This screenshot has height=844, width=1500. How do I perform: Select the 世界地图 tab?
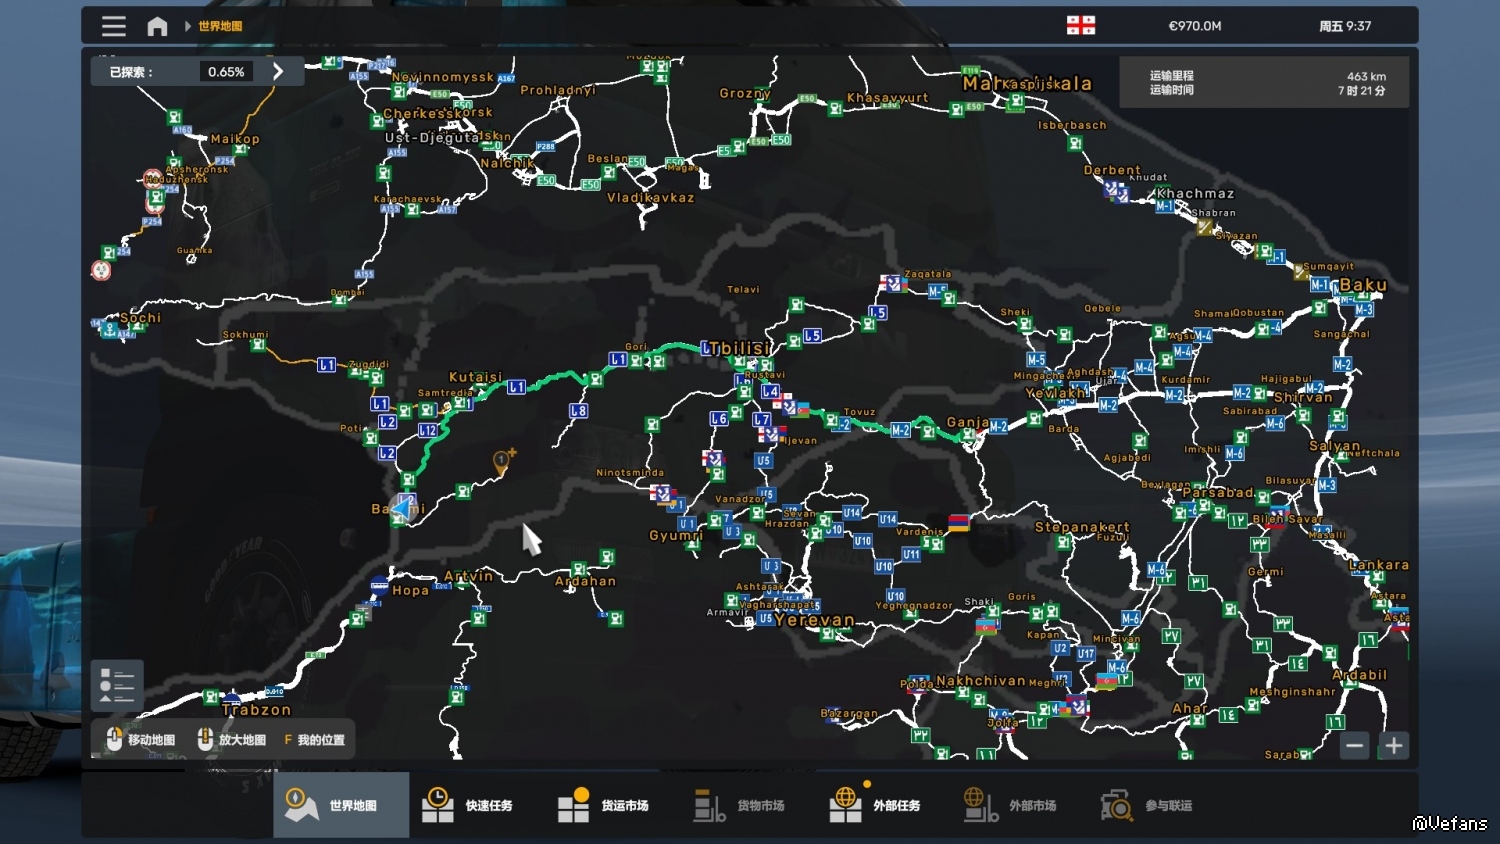pyautogui.click(x=341, y=805)
